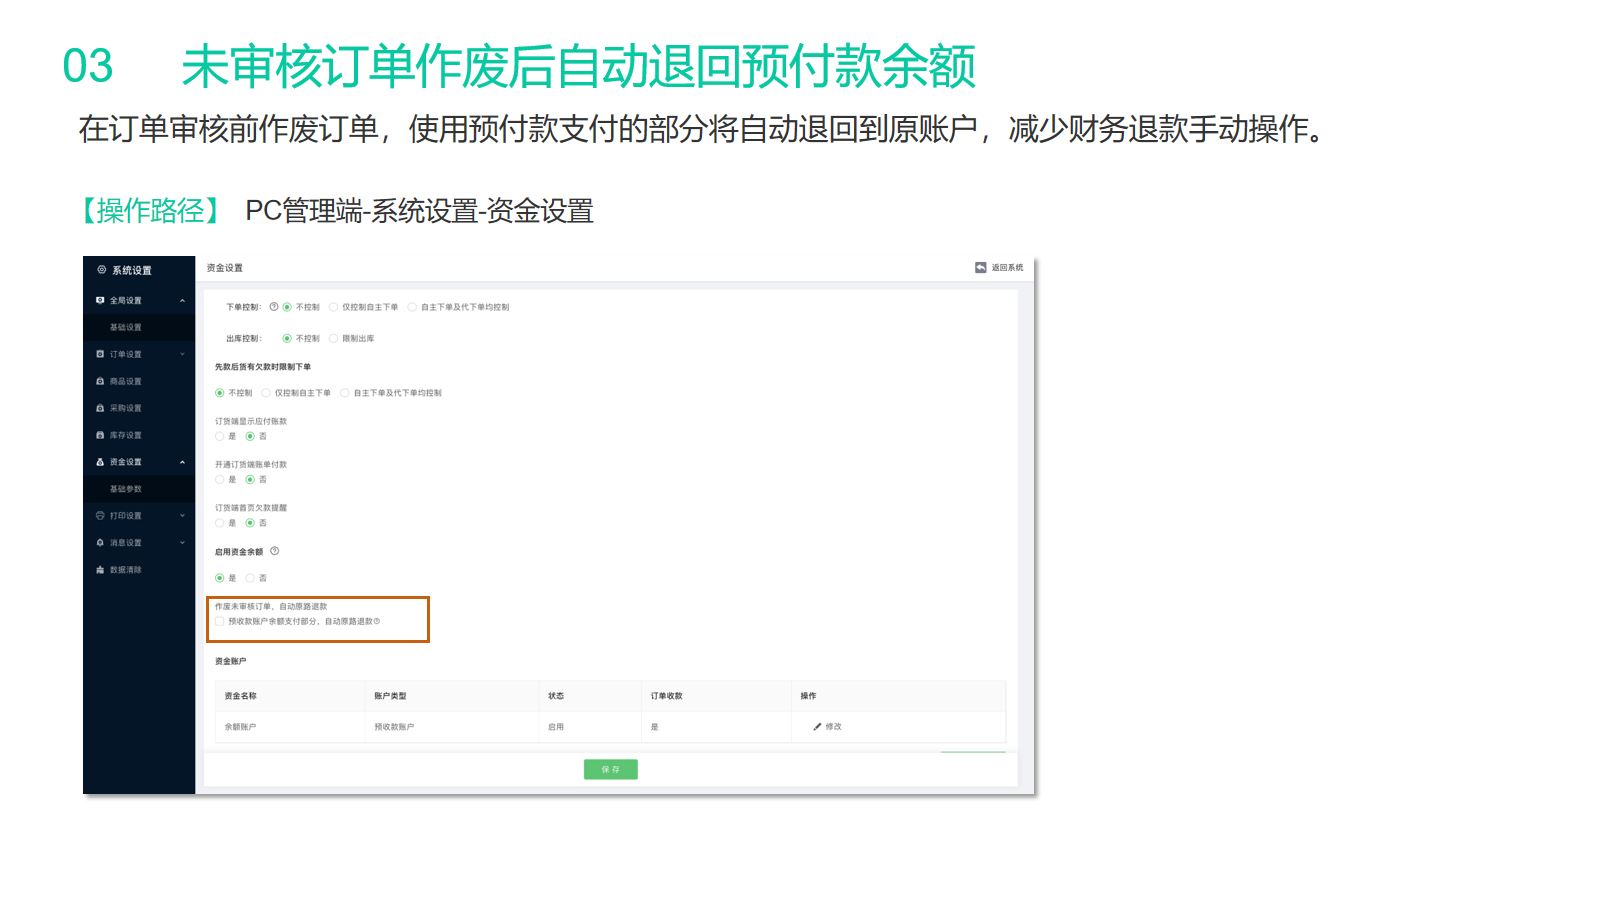The height and width of the screenshot is (900, 1600).
Task: Click 资金名称 column header
Action: coord(241,696)
